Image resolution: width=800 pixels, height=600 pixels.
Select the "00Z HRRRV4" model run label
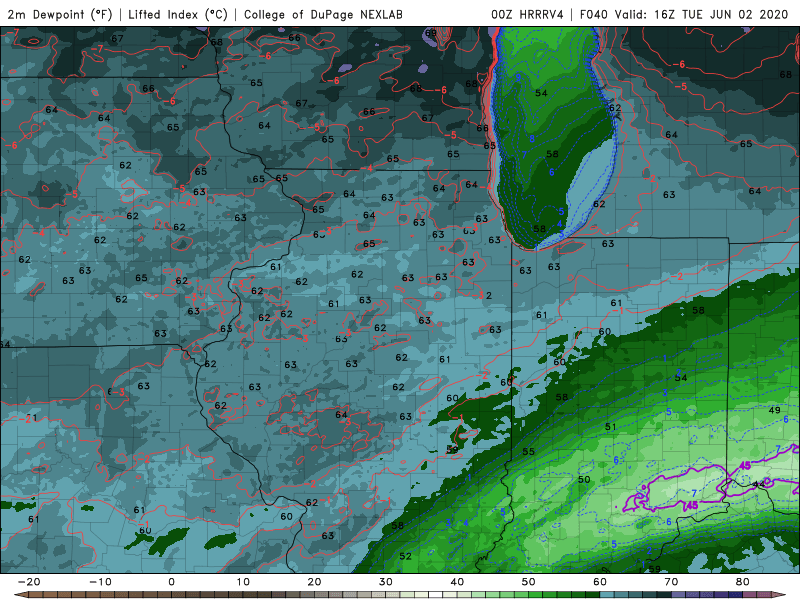[527, 14]
